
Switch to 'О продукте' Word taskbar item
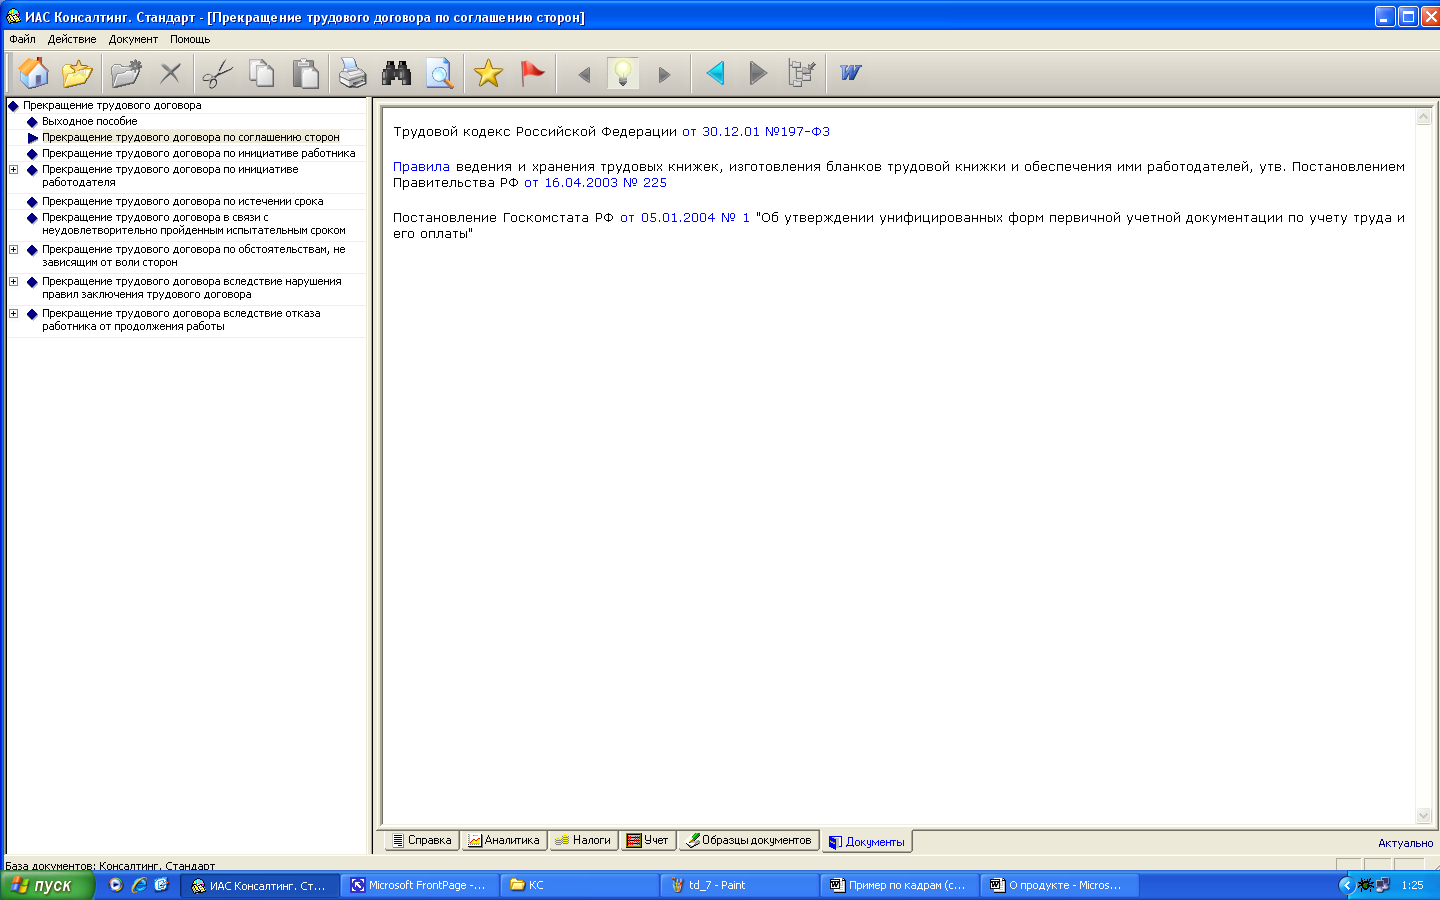[1059, 885]
